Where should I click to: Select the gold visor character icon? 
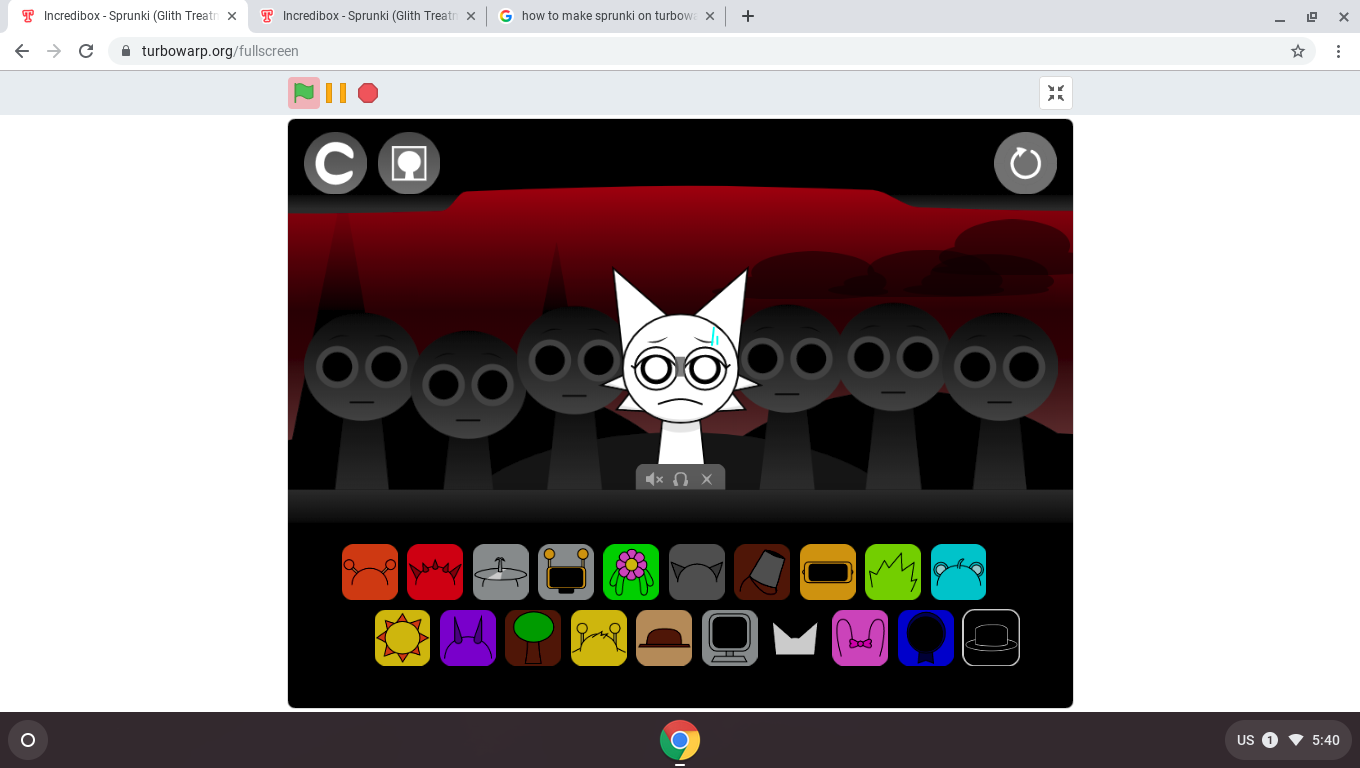point(828,572)
